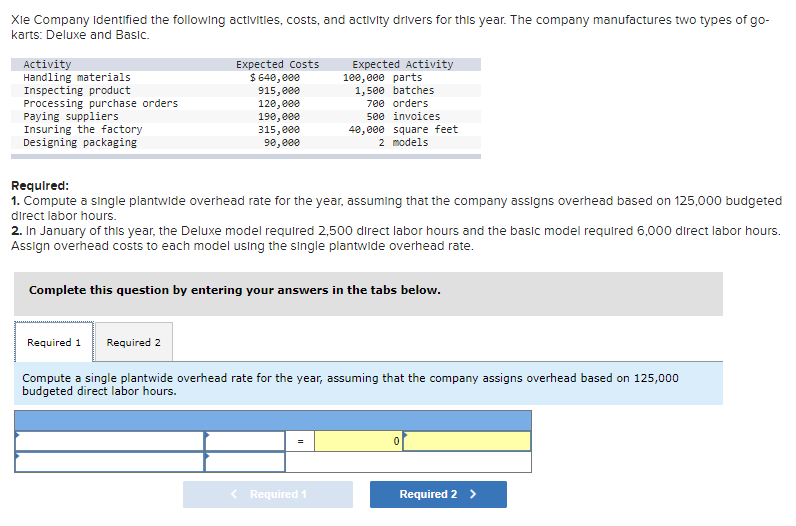This screenshot has width=796, height=526.
Task: Click the '2 models' activity value
Action: 403,143
